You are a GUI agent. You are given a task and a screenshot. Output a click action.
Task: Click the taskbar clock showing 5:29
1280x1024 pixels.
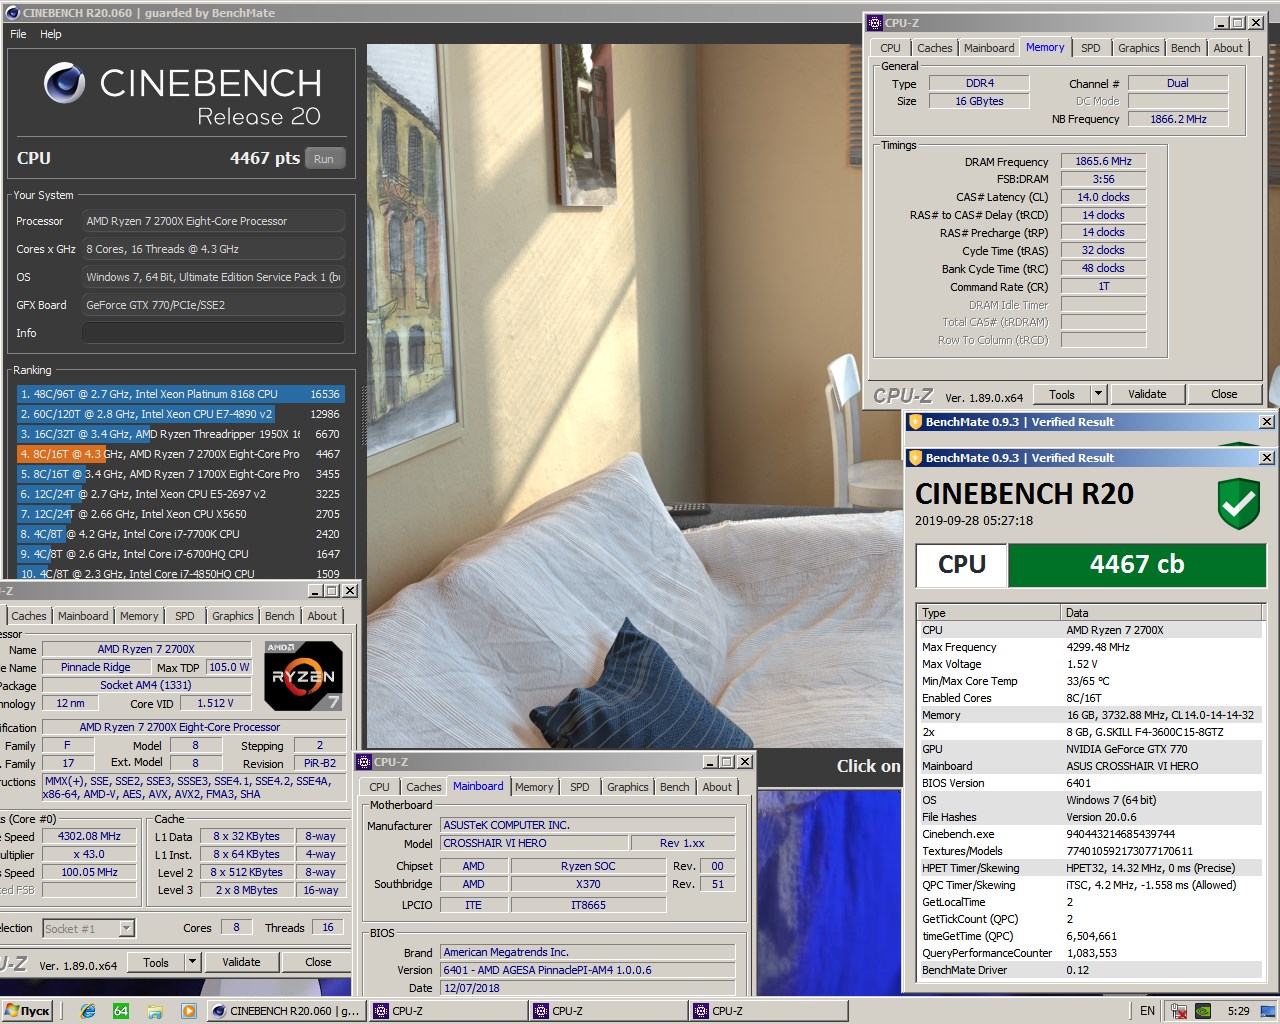(1238, 1011)
